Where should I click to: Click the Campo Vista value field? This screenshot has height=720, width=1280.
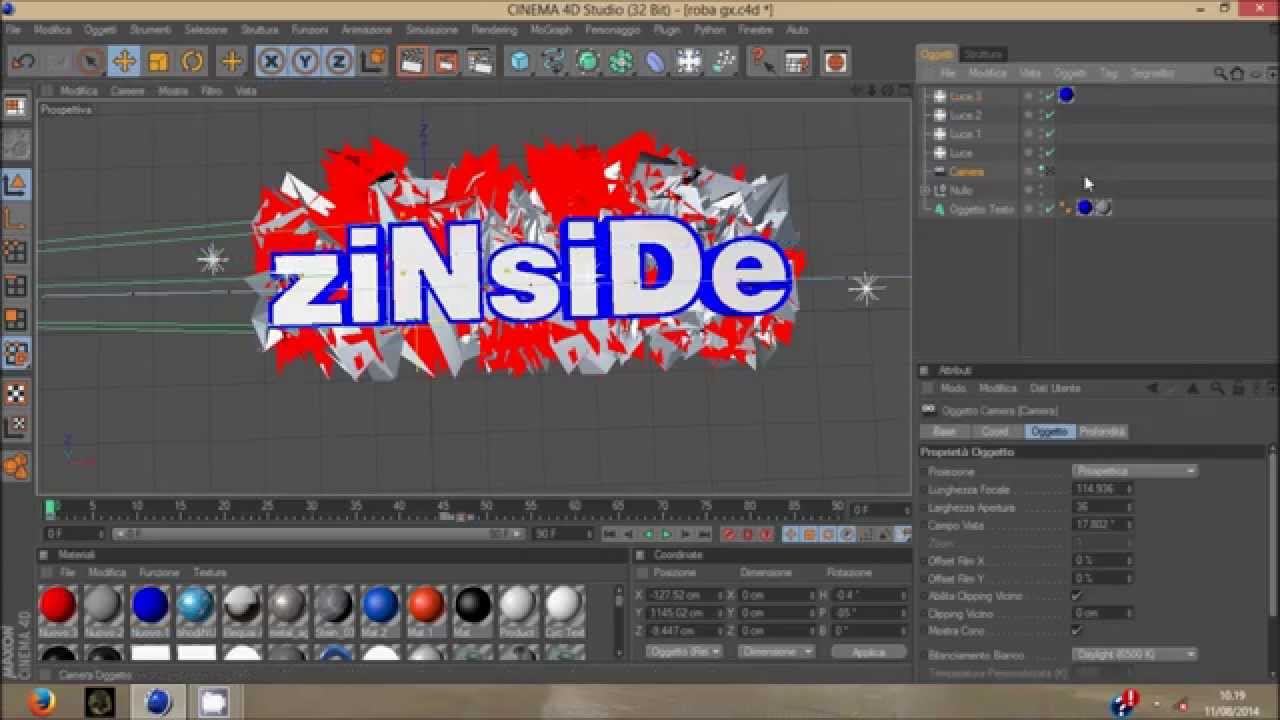(1103, 525)
